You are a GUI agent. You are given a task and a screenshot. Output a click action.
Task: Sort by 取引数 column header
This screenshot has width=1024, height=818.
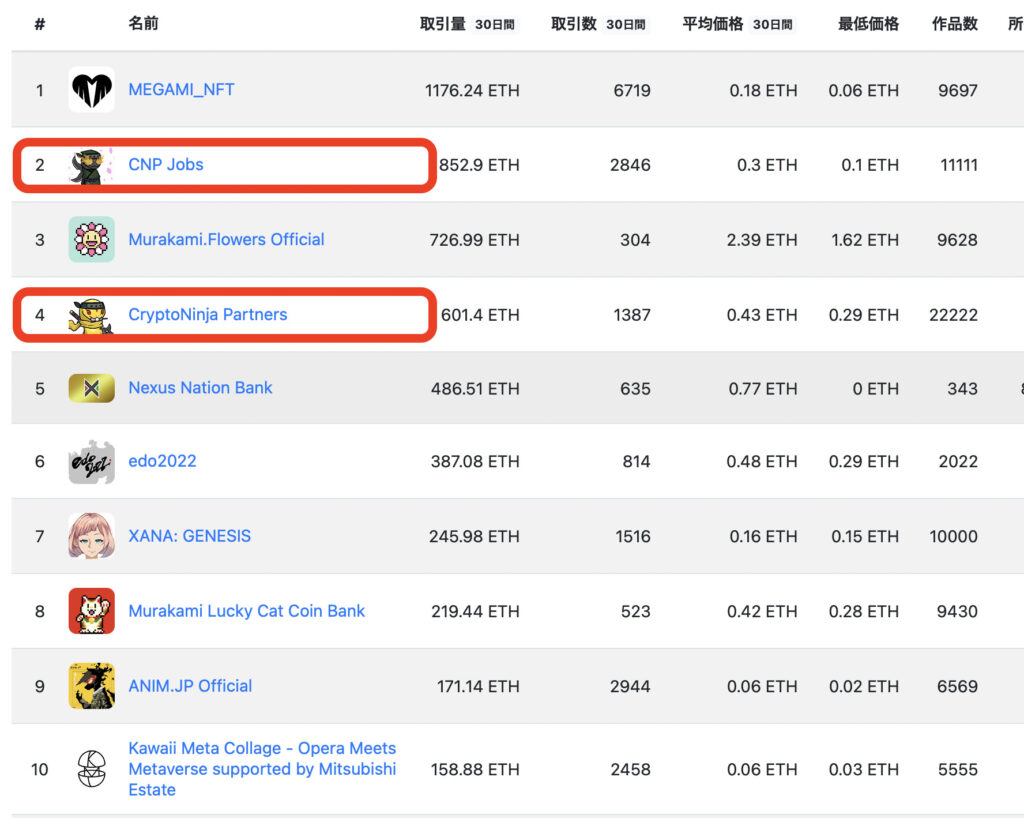(573, 24)
